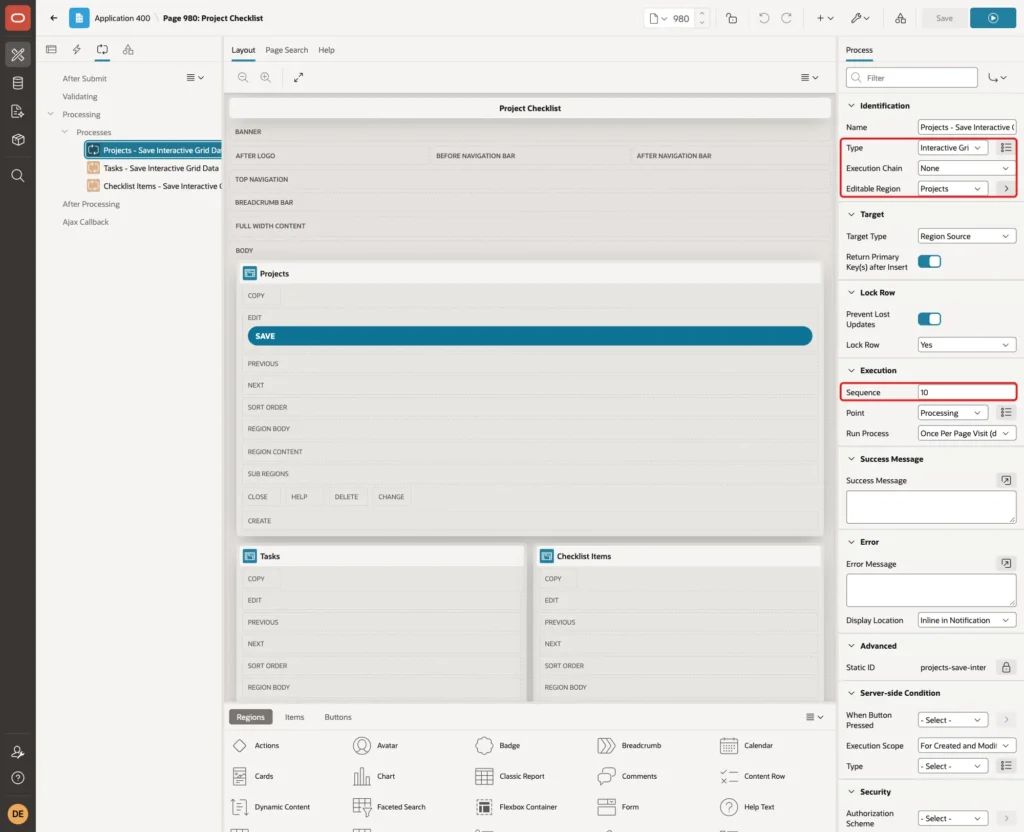Image resolution: width=1024 pixels, height=832 pixels.
Task: Click the Application 400 breadcrumb link
Action: point(122,18)
